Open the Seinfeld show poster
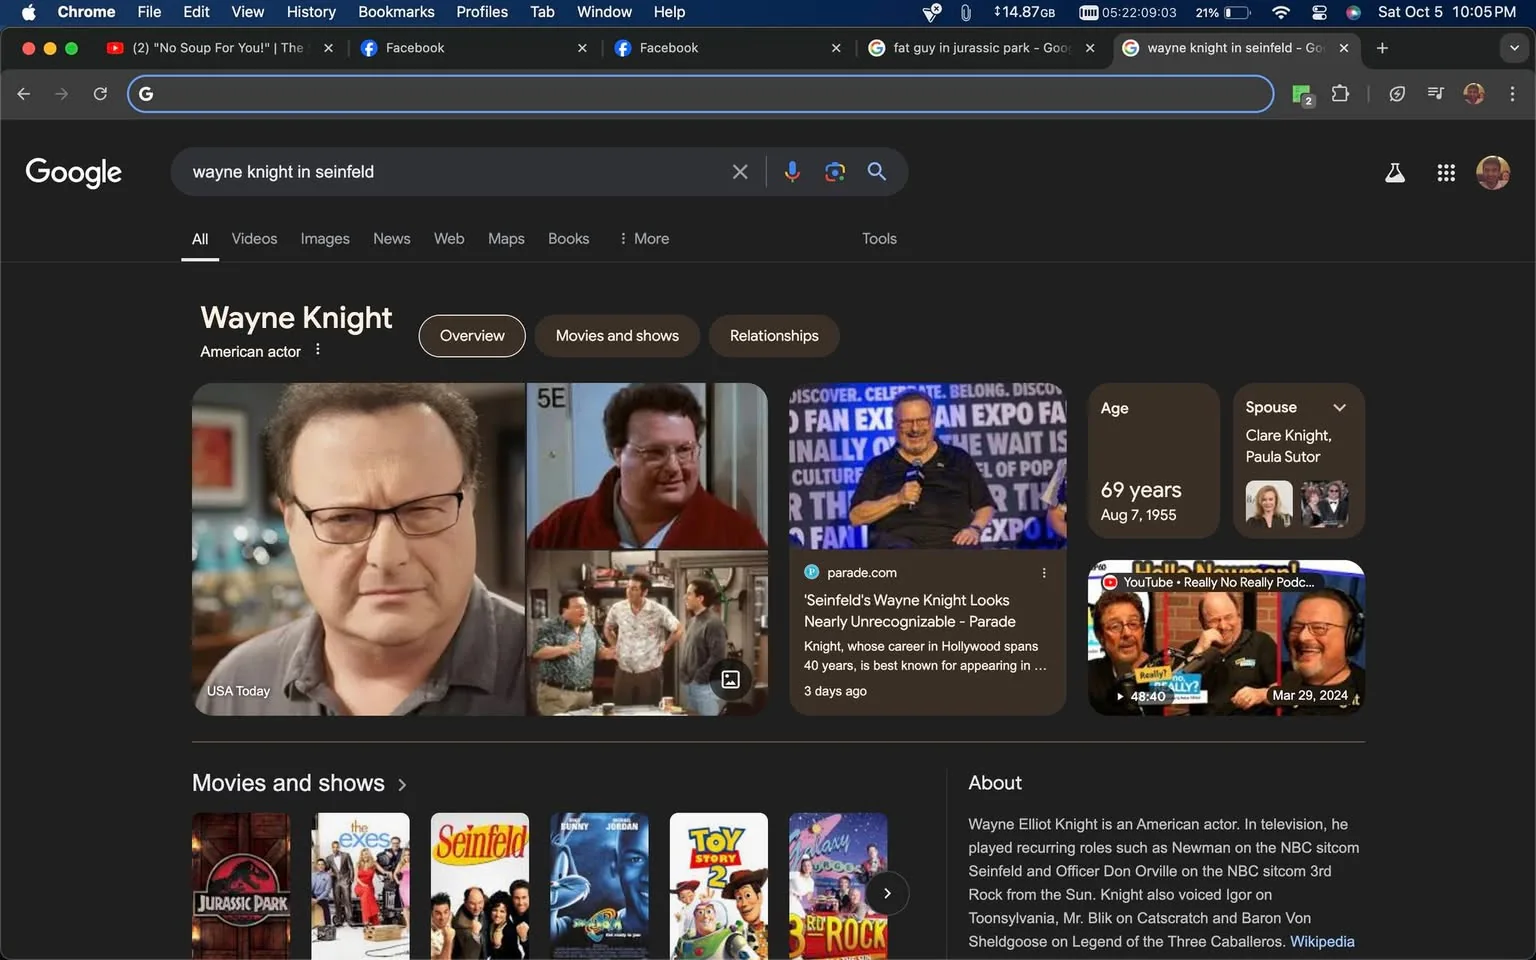This screenshot has height=960, width=1536. click(x=480, y=887)
